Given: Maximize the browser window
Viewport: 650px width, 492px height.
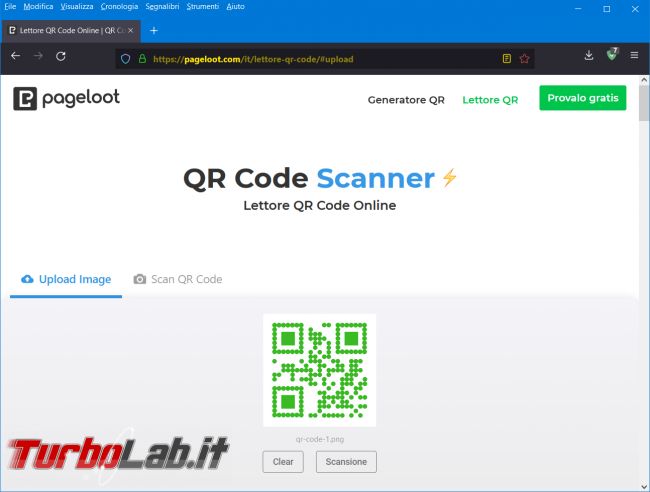Looking at the screenshot, I should (606, 9).
